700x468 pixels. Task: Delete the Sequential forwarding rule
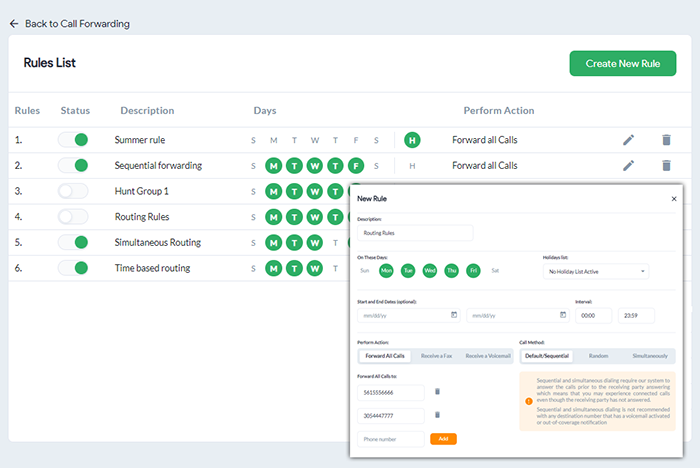tap(667, 166)
